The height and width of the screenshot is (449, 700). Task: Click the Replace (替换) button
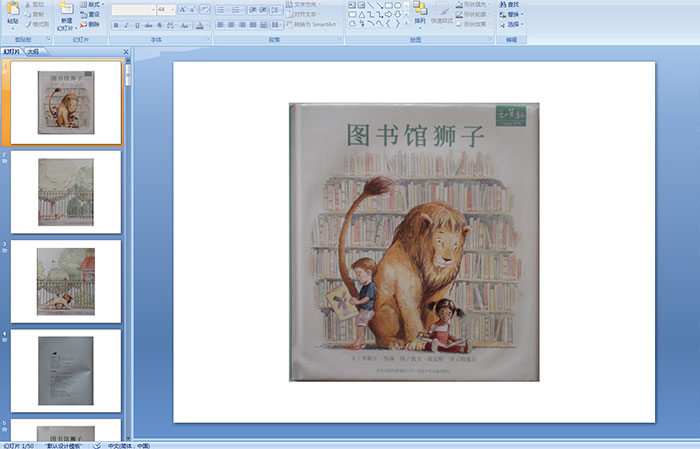click(510, 14)
